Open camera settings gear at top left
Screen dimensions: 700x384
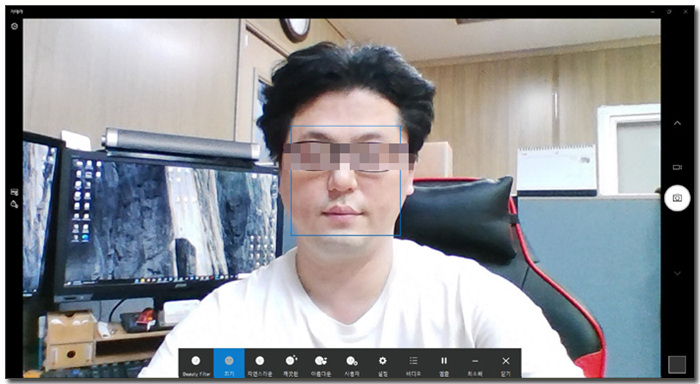(14, 26)
